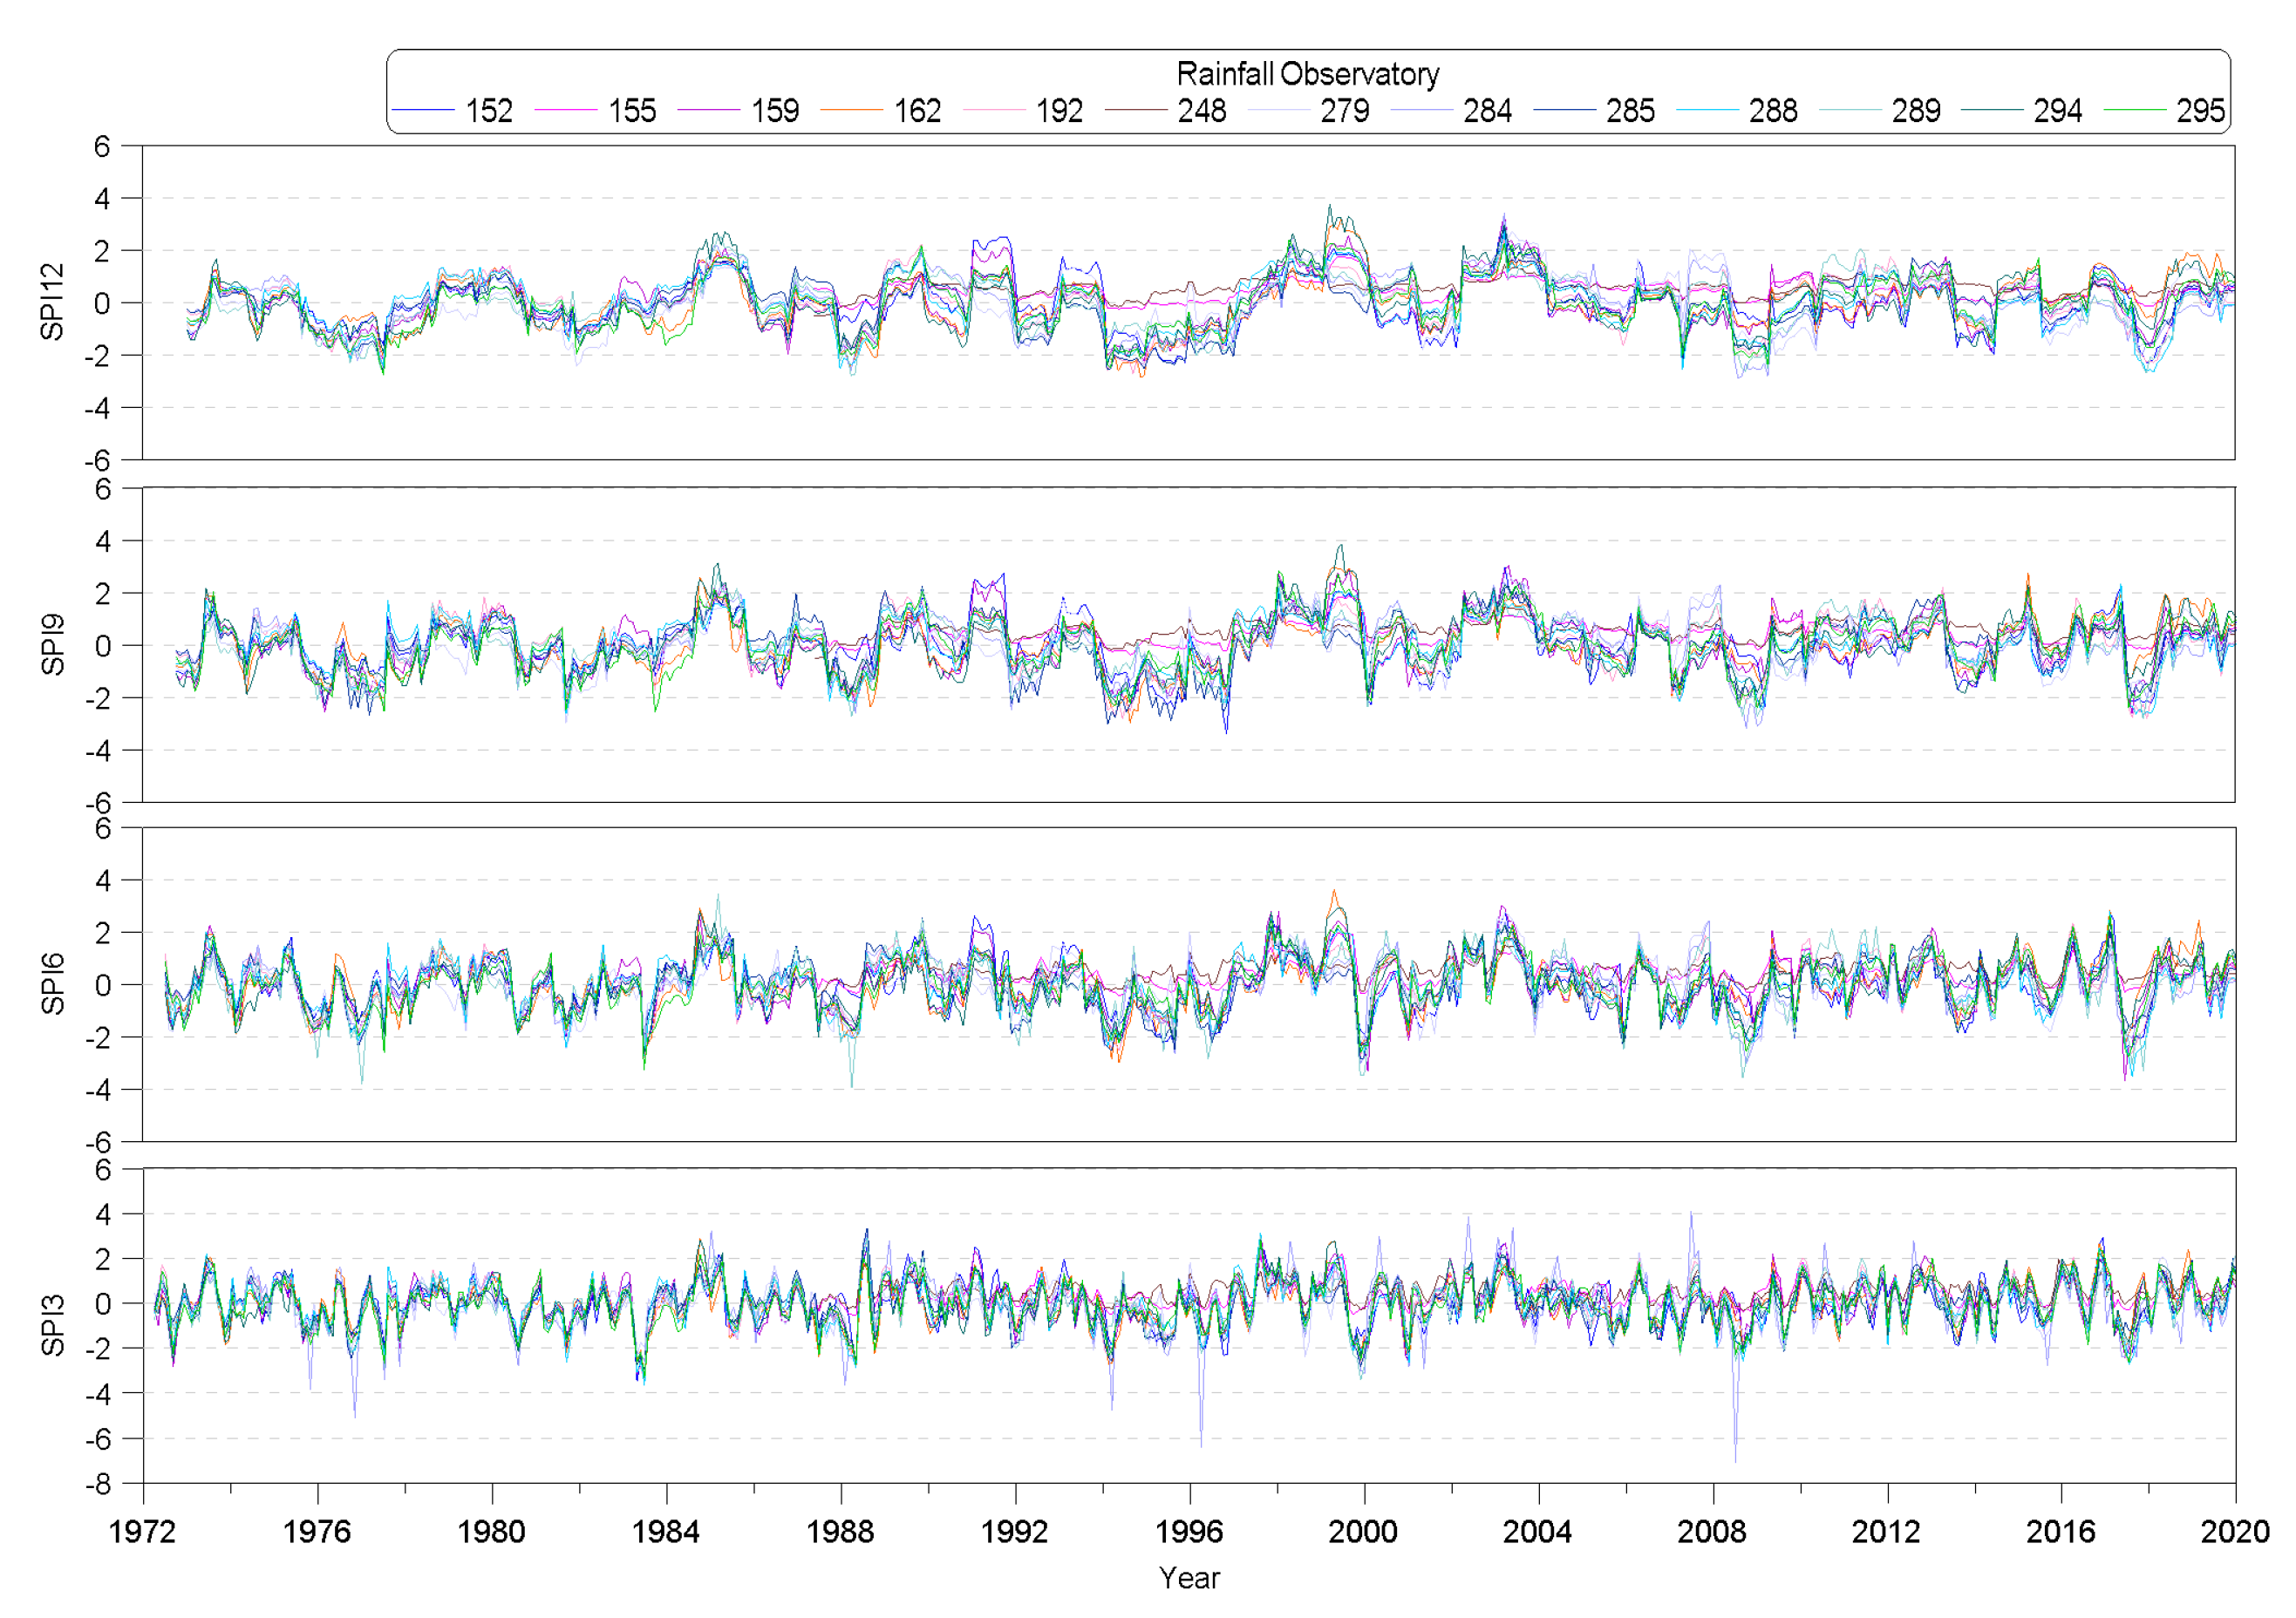Screen dimensions: 2296x1618
Task: Select legend label 159
Action: pyautogui.click(x=774, y=110)
